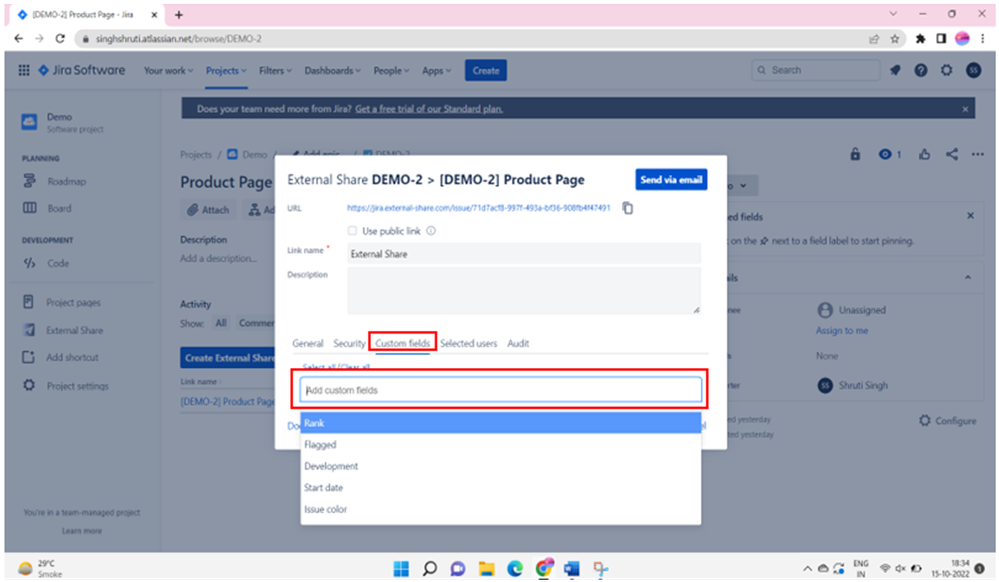
Task: Switch to the Audit tab
Action: click(x=518, y=344)
